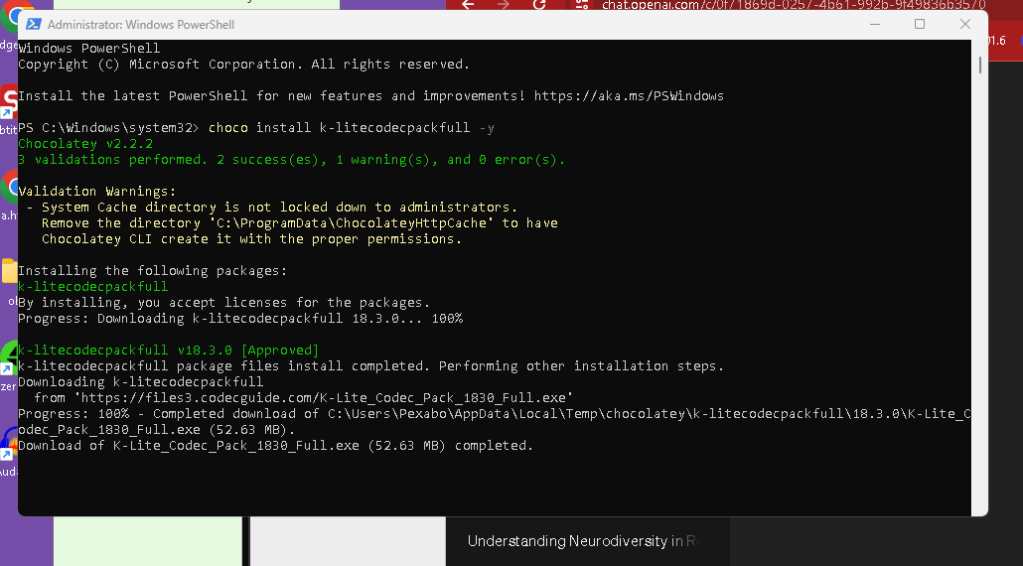Click 'Progress: Downloading k-litecodecpackfull 18.3.0... 100%'

[x=240, y=318]
